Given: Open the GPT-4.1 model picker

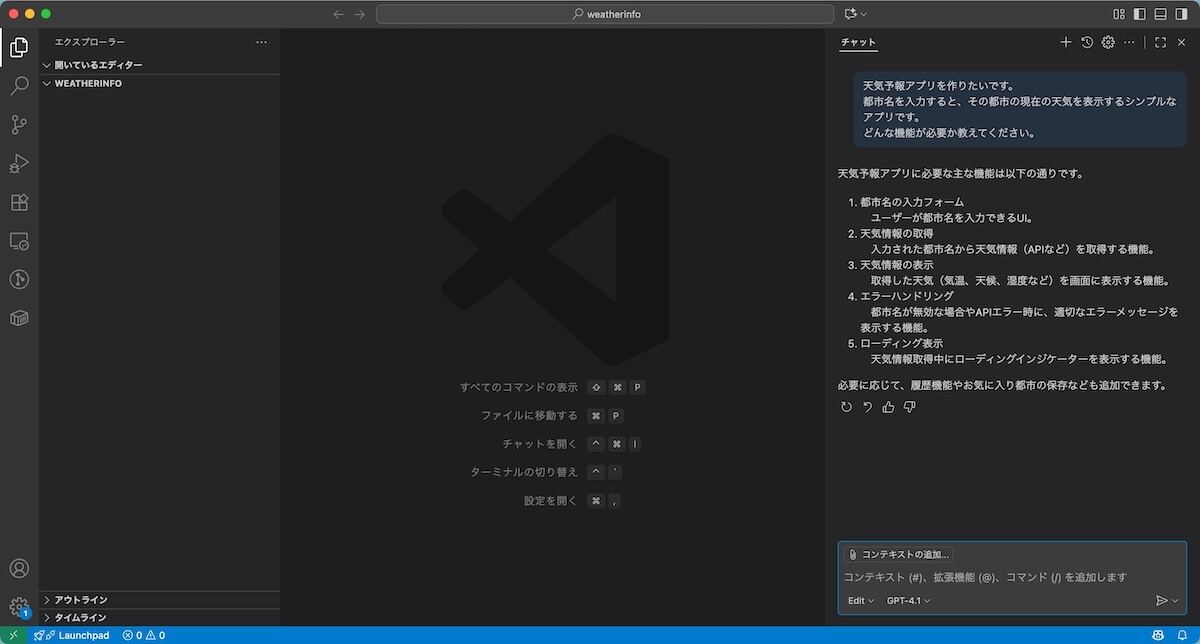Looking at the screenshot, I should pyautogui.click(x=908, y=600).
